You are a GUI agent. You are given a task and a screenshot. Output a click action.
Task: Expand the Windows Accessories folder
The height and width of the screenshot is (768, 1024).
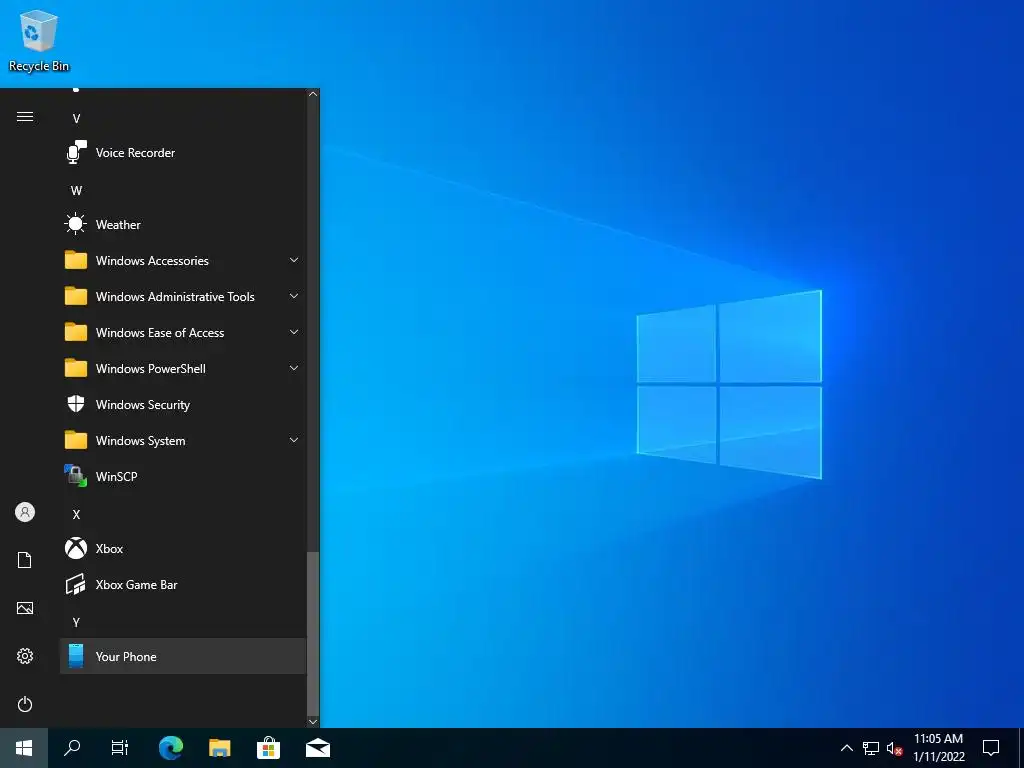click(183, 261)
